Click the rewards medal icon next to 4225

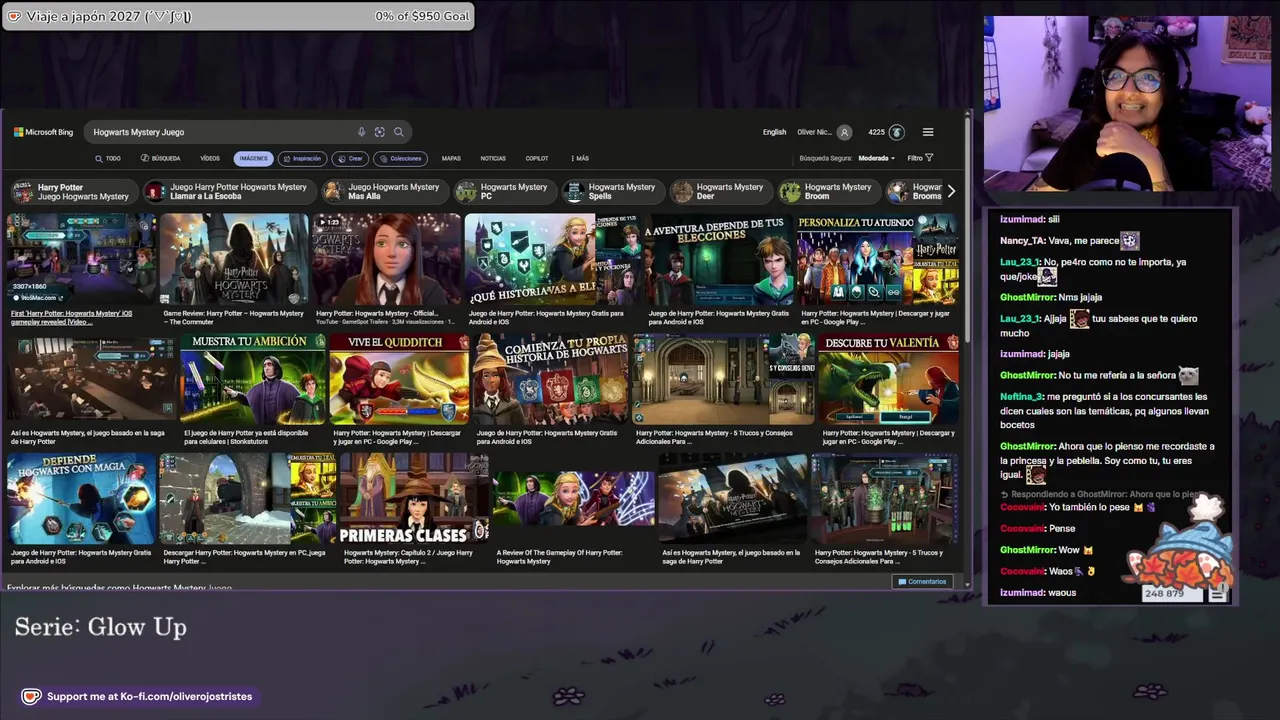point(896,132)
